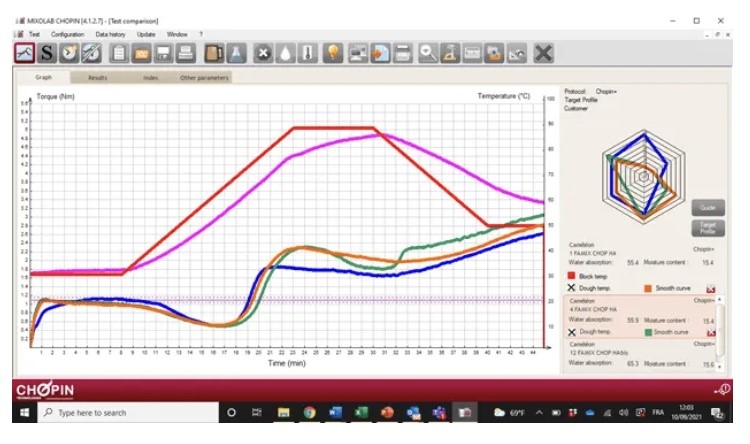Open the Other parameters tab

pos(204,77)
